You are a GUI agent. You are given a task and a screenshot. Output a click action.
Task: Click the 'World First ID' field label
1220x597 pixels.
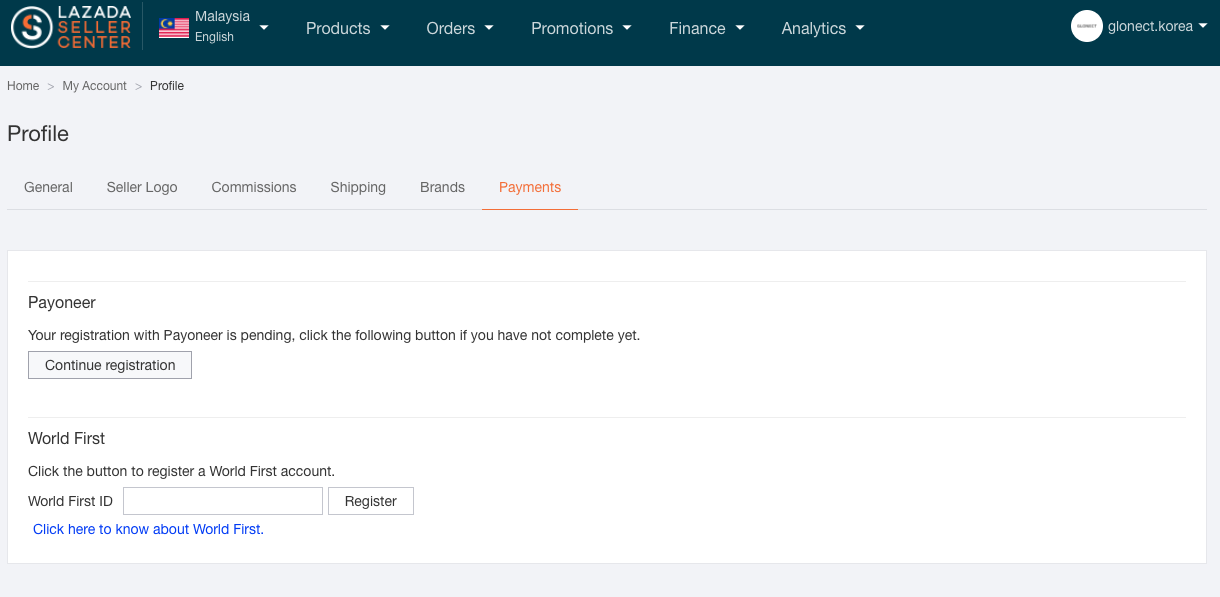click(x=70, y=501)
